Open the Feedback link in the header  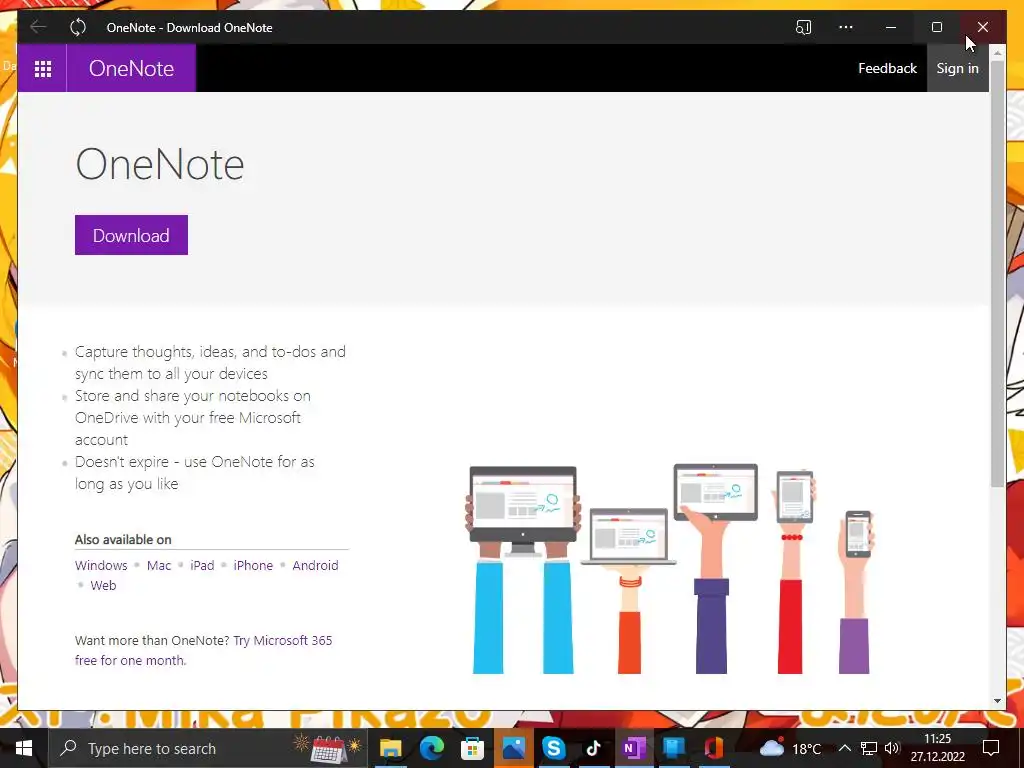[887, 69]
